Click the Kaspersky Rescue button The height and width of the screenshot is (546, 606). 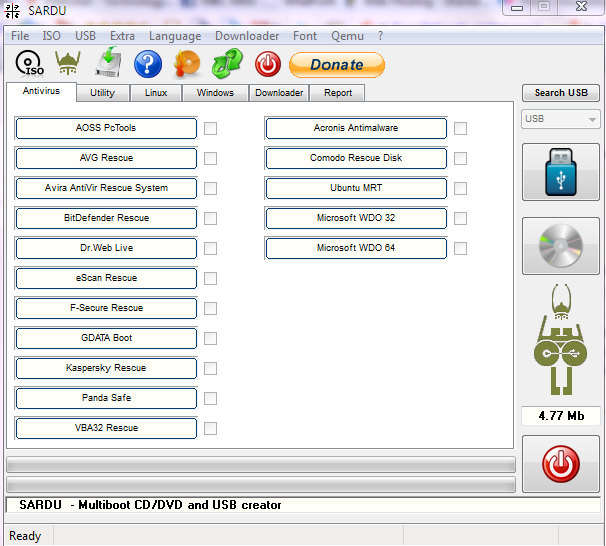coord(106,368)
